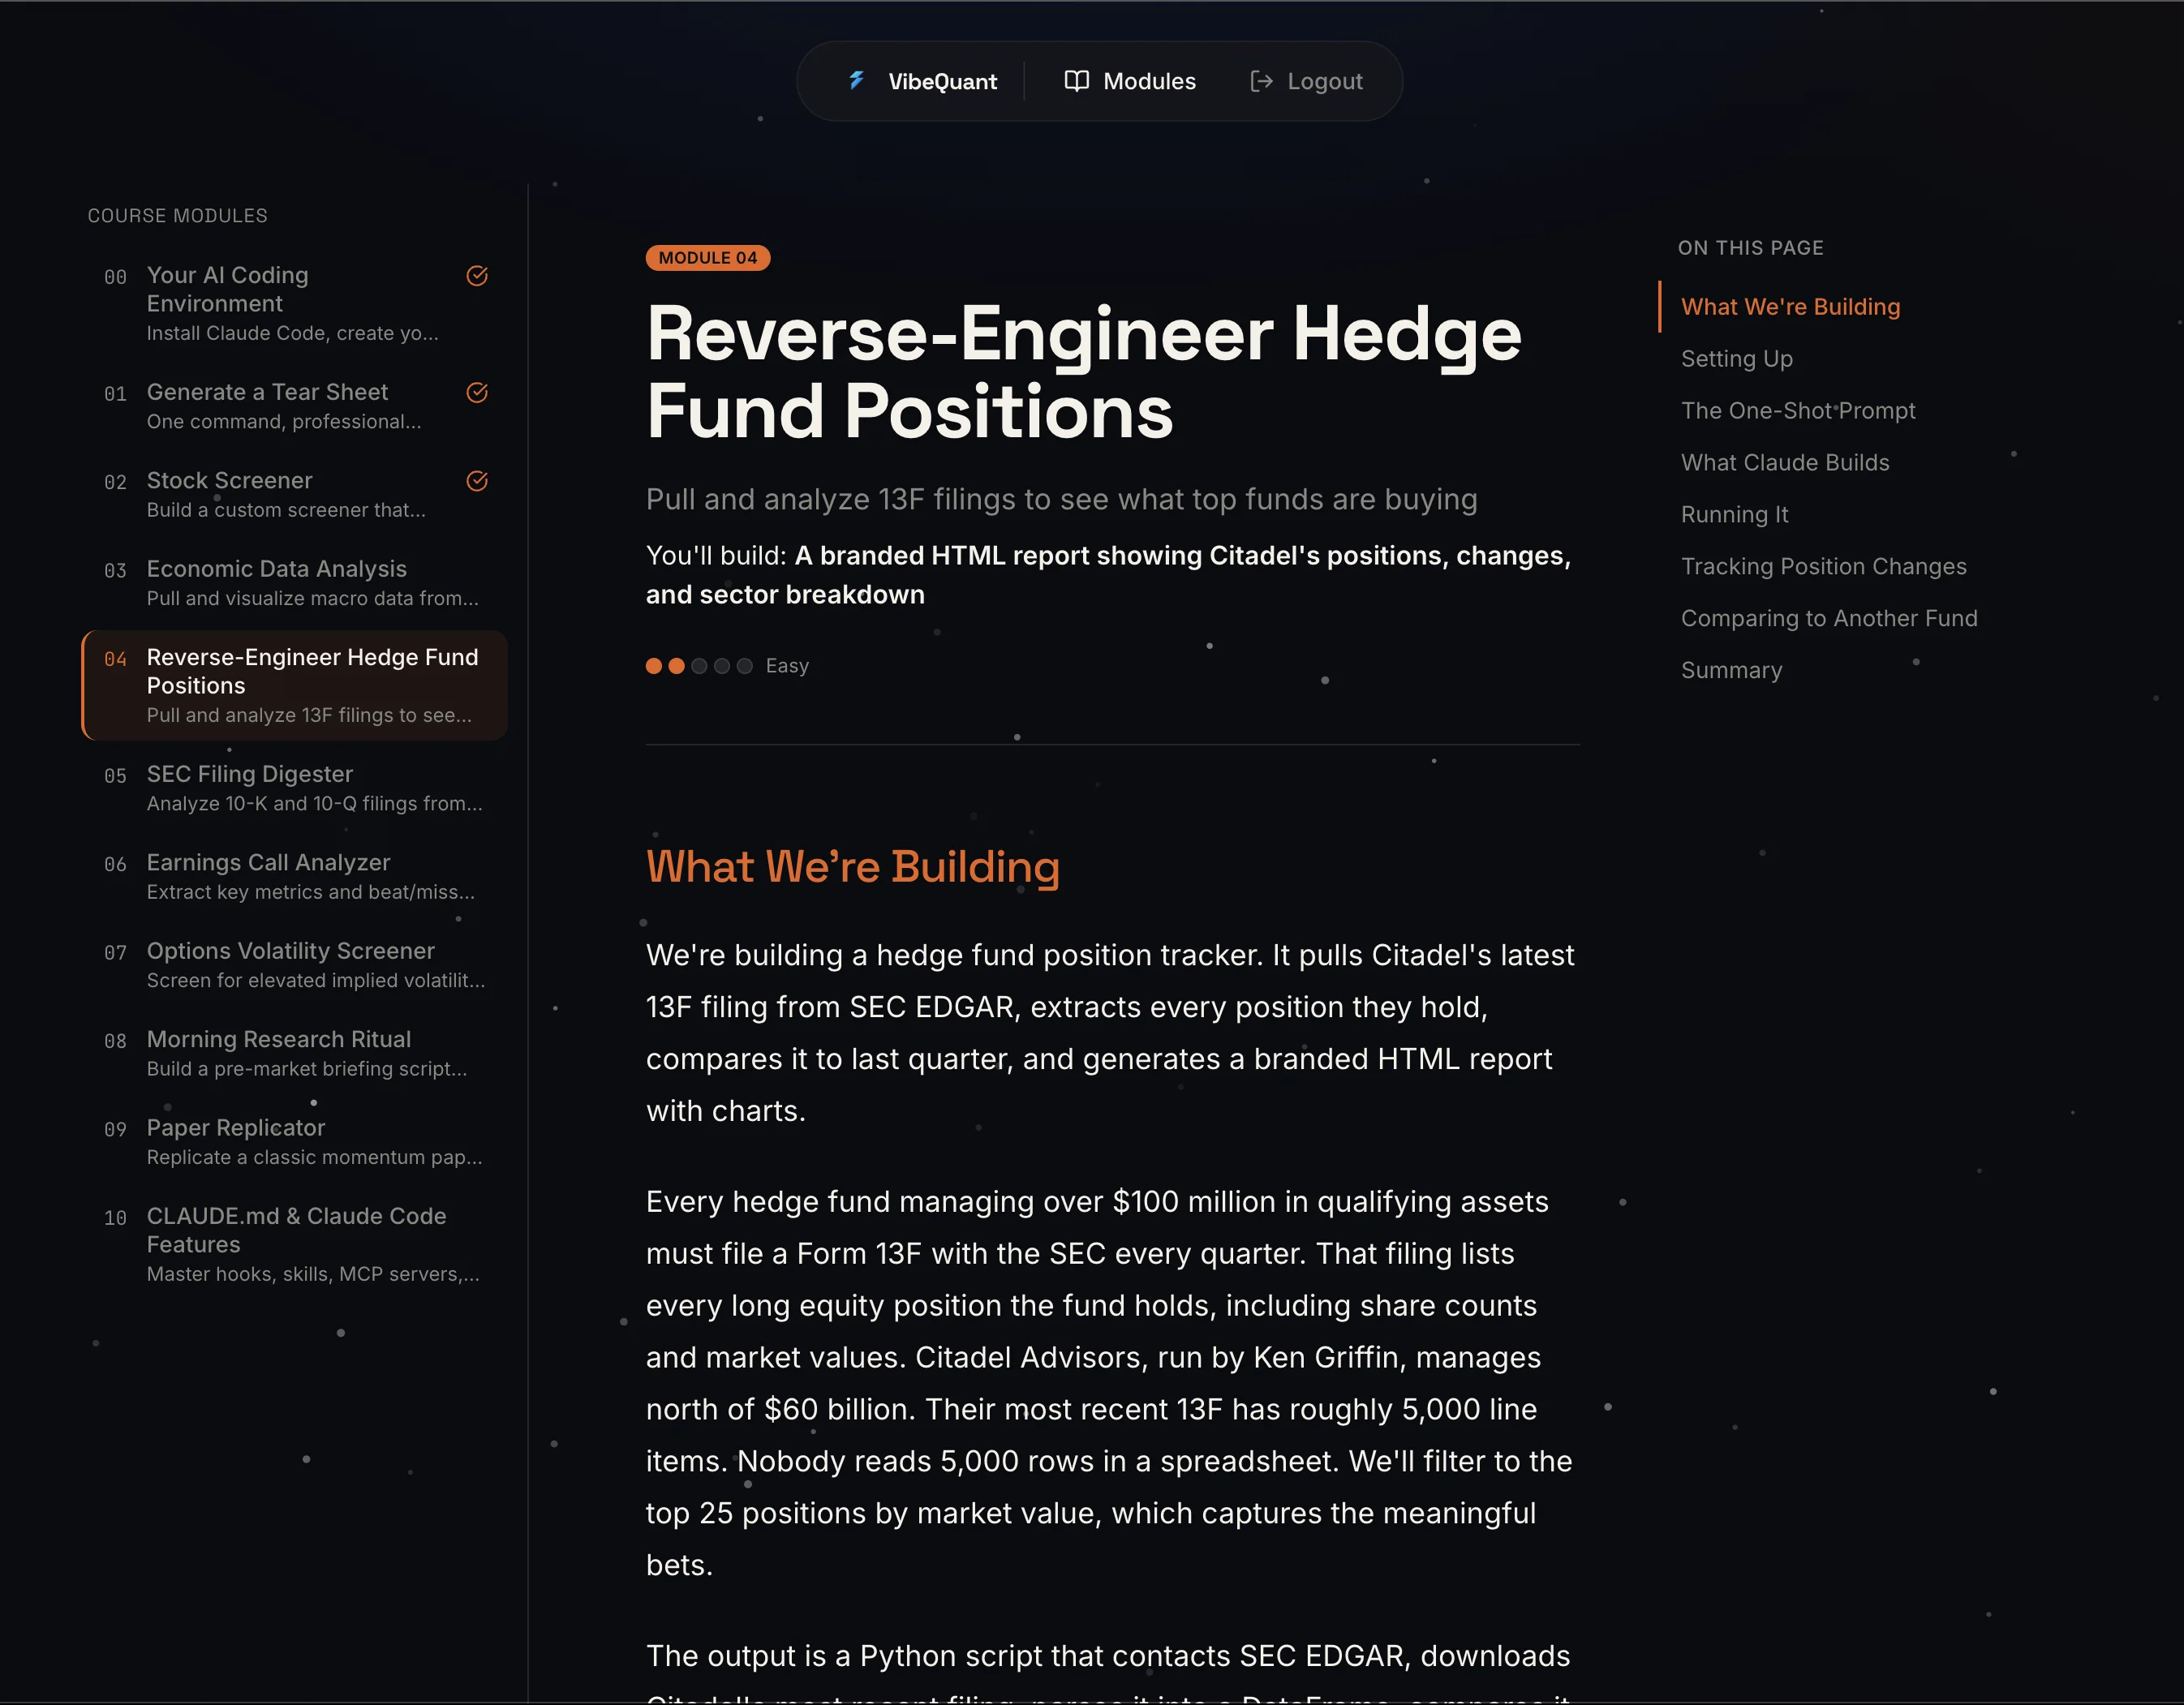Navigate to The One-Shot Prompt section

(x=1798, y=410)
